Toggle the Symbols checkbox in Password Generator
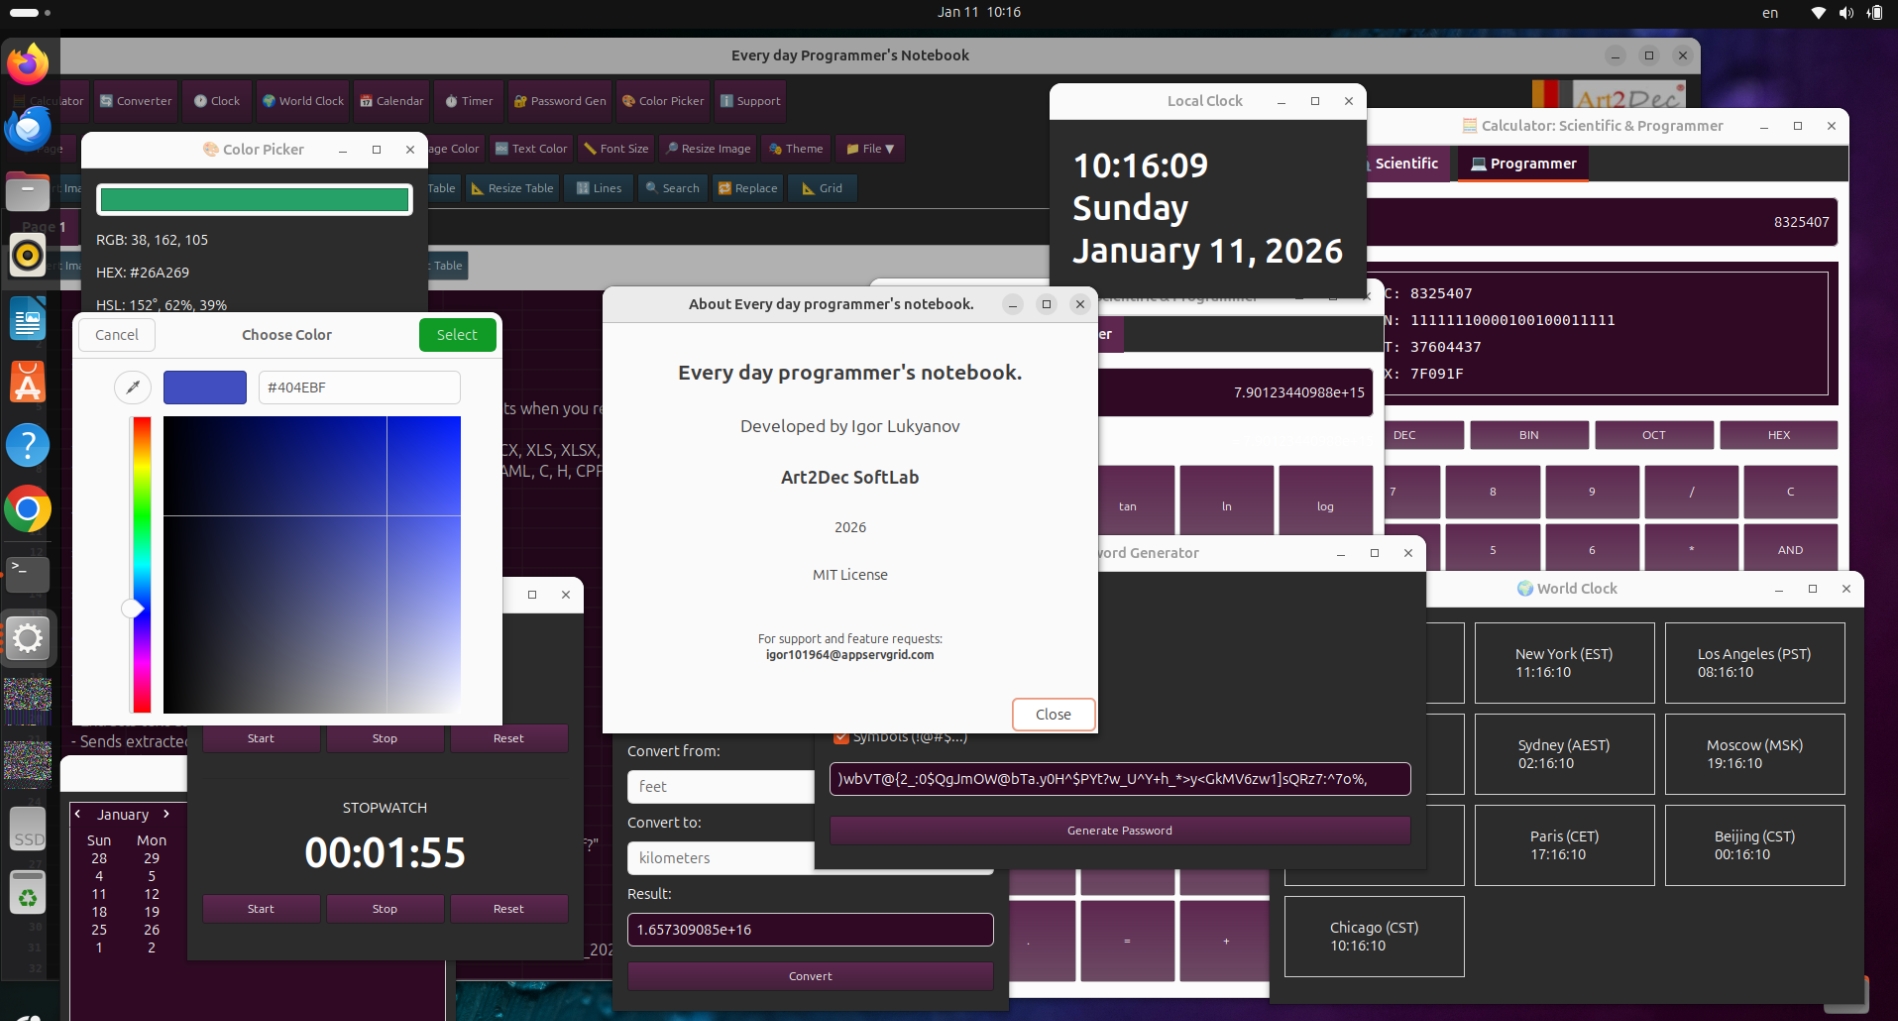Screen dimensions: 1898x1021 841,737
